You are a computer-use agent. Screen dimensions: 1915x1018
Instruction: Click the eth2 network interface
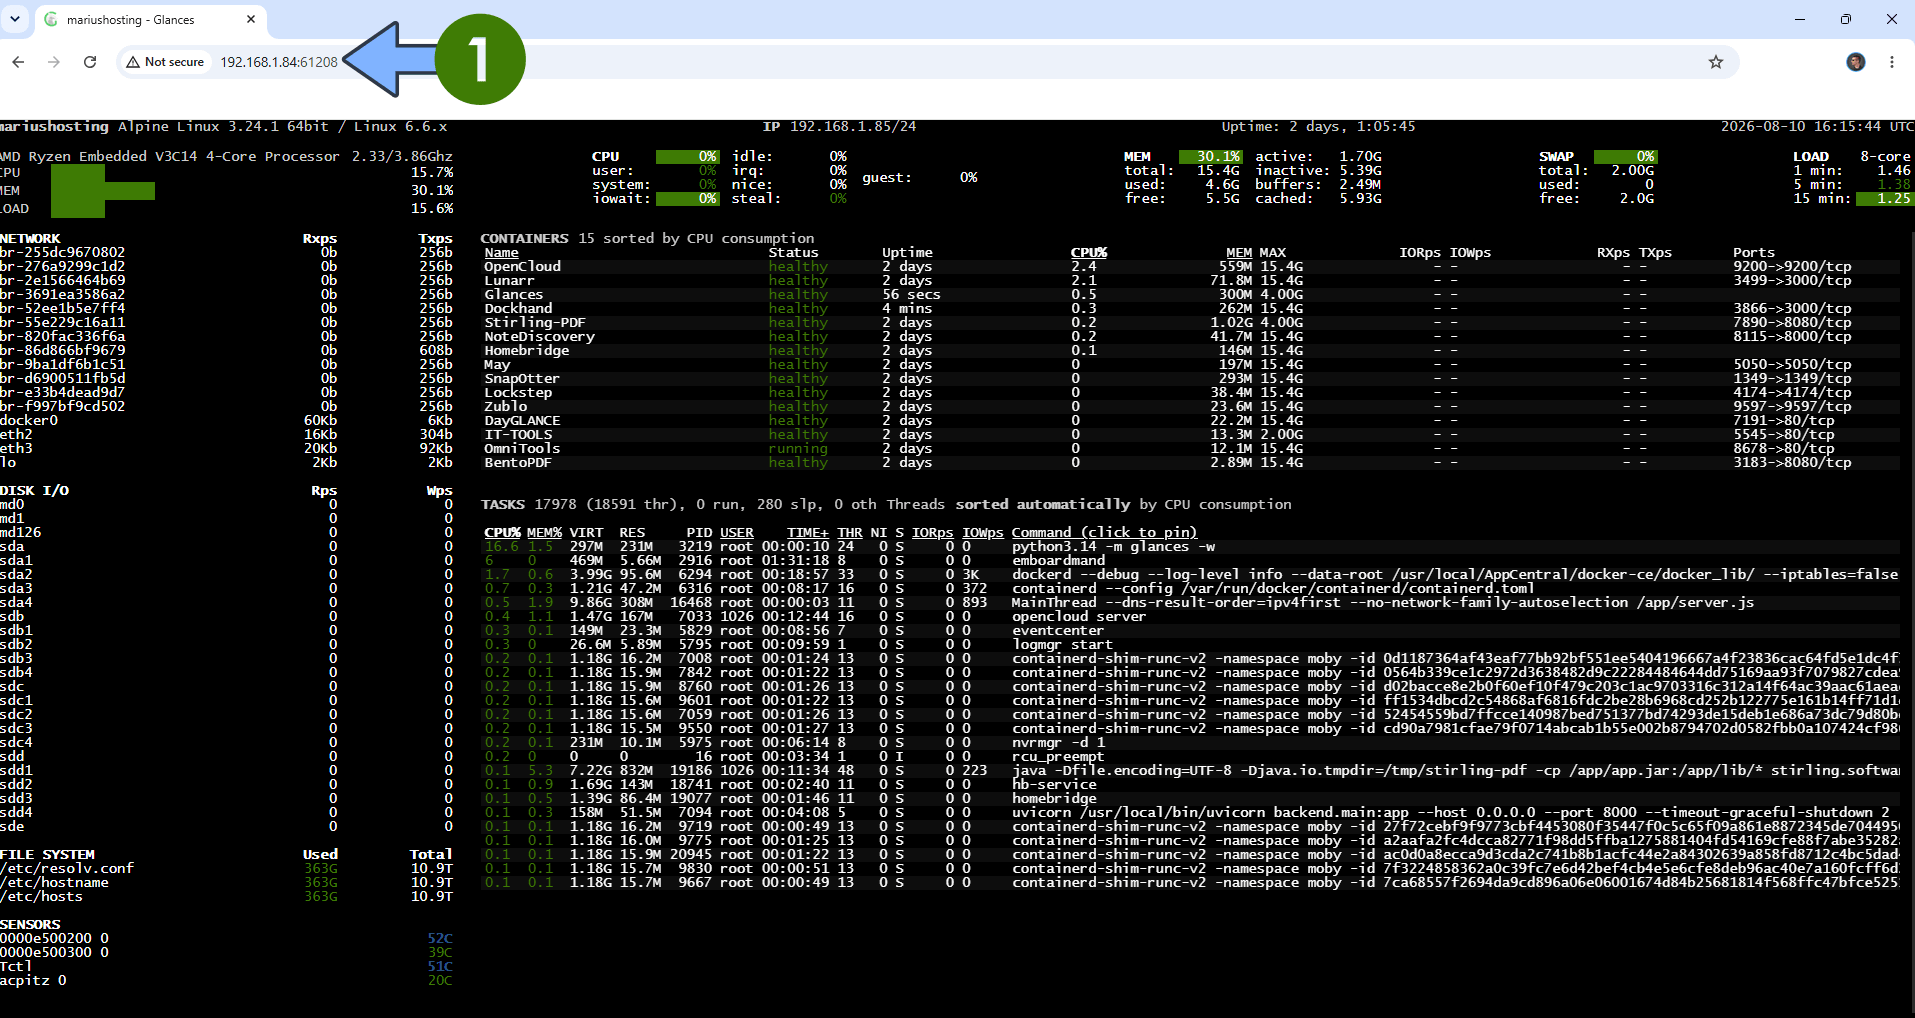point(16,435)
